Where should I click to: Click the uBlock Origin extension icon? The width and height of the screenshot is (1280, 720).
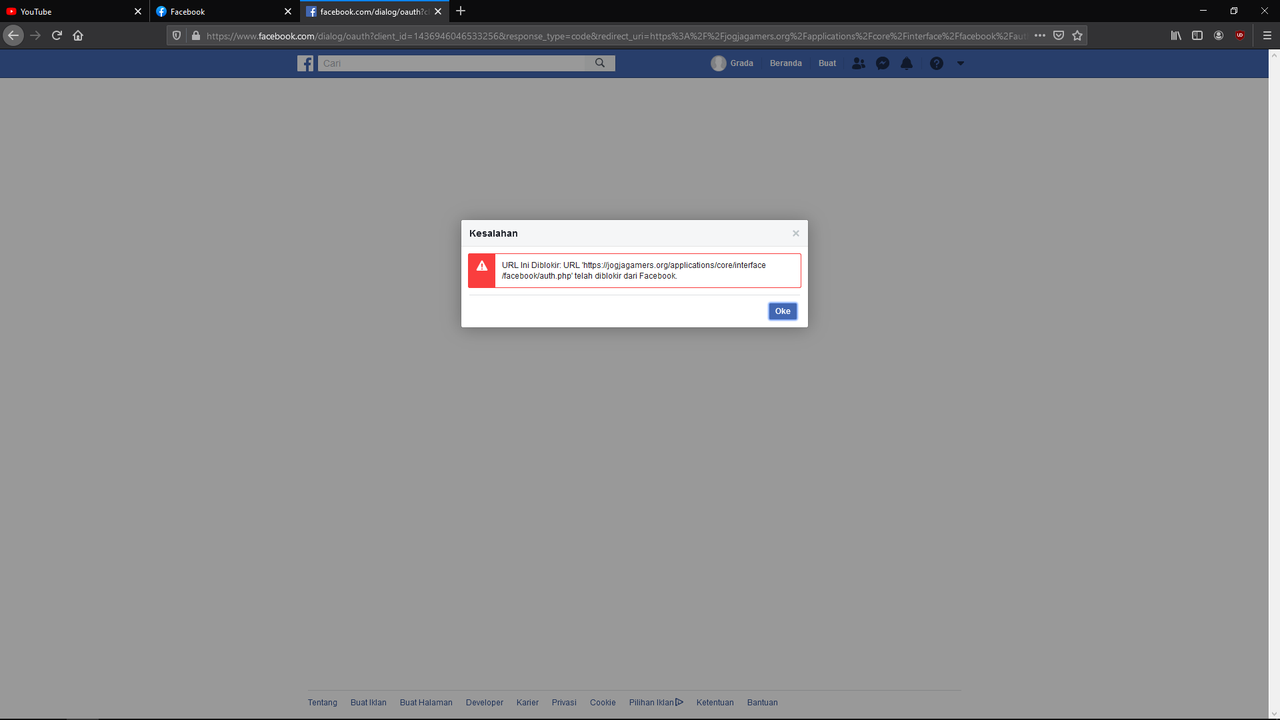1240,35
